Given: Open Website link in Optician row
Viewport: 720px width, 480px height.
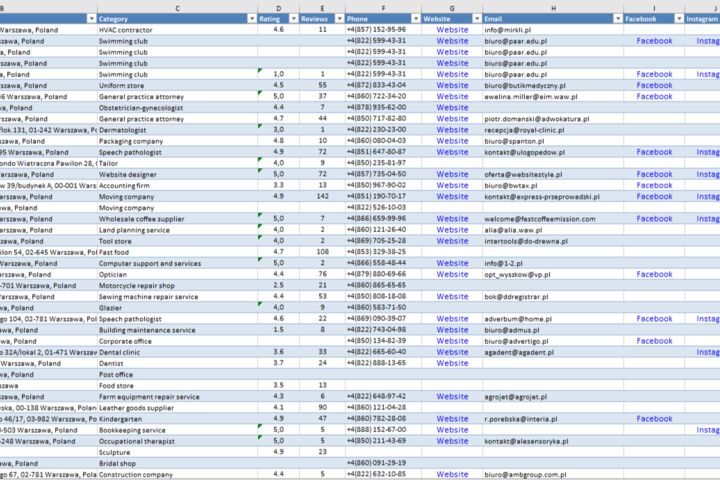Looking at the screenshot, I should point(452,274).
